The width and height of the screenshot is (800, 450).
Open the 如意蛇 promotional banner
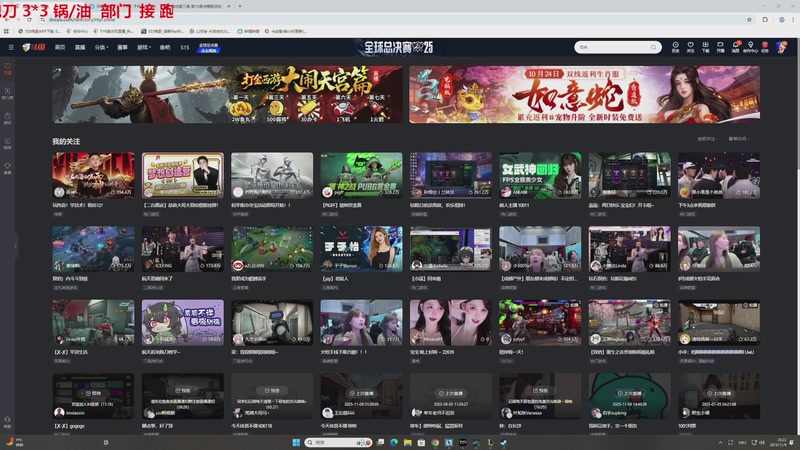[584, 94]
